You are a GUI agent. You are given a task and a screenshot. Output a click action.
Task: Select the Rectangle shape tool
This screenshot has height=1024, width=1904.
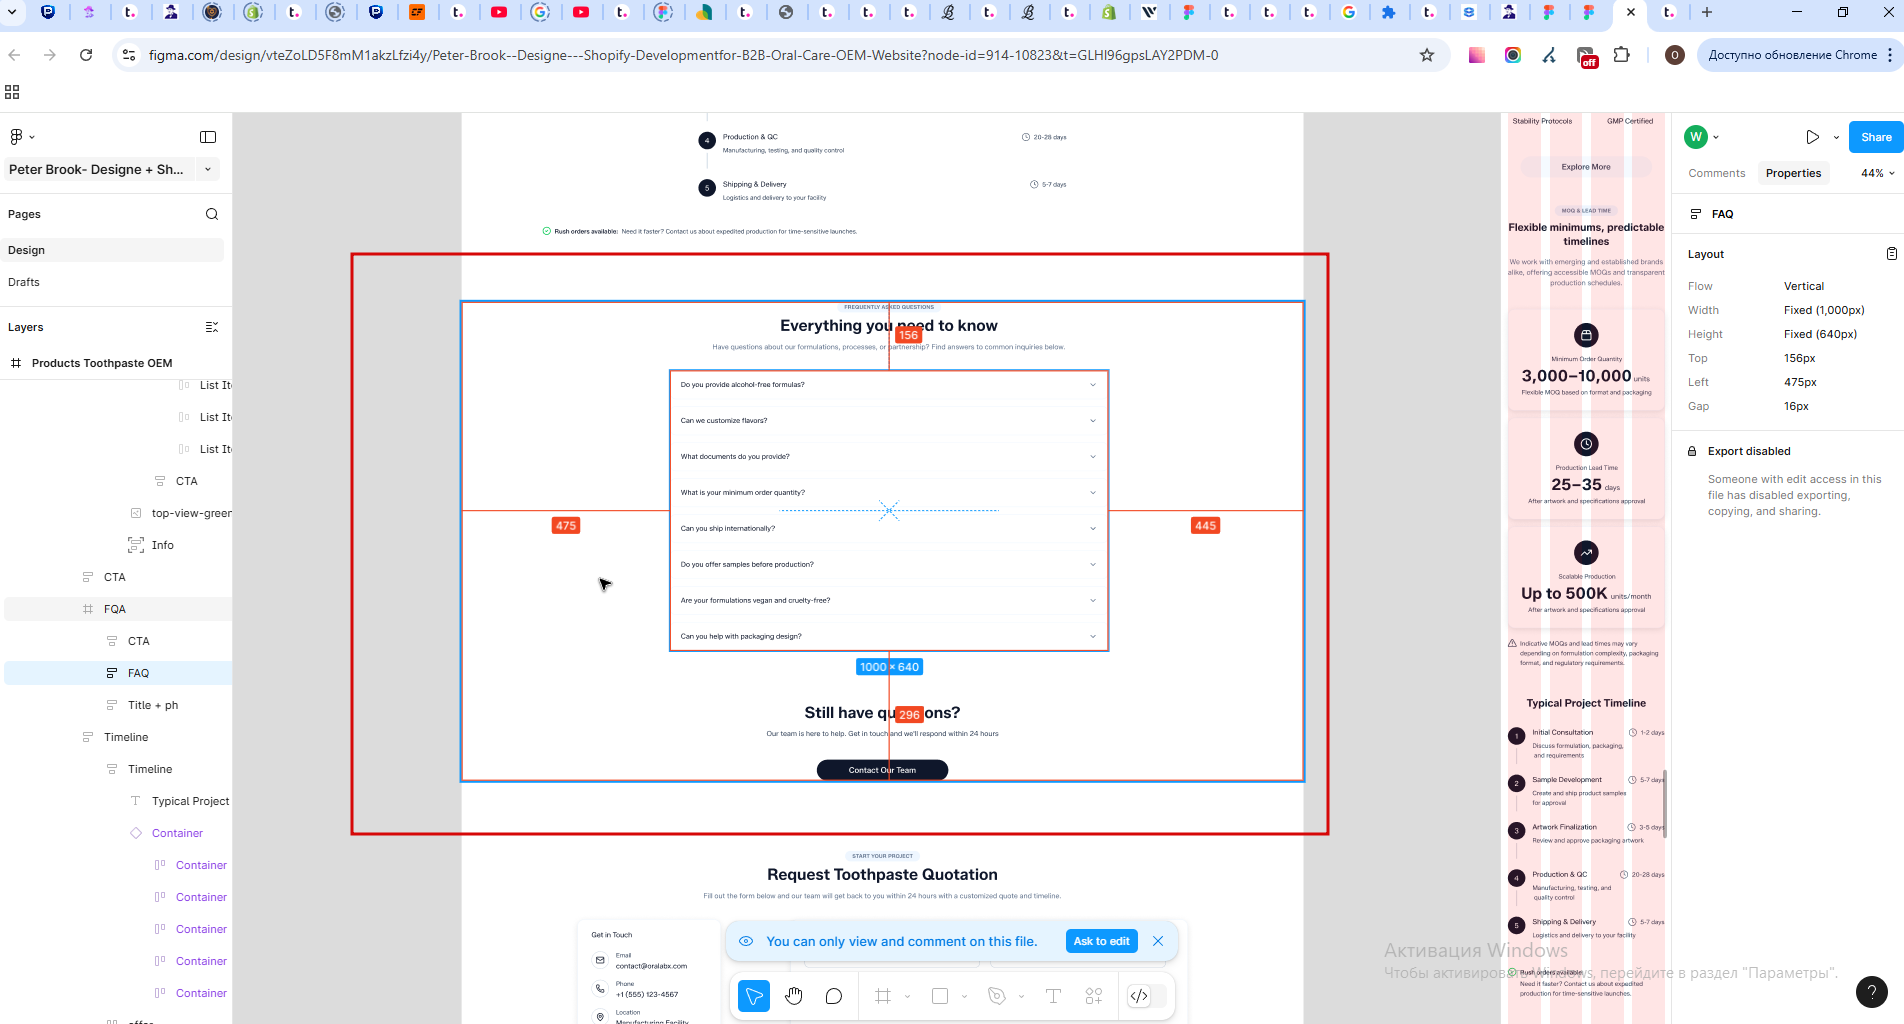pyautogui.click(x=940, y=996)
